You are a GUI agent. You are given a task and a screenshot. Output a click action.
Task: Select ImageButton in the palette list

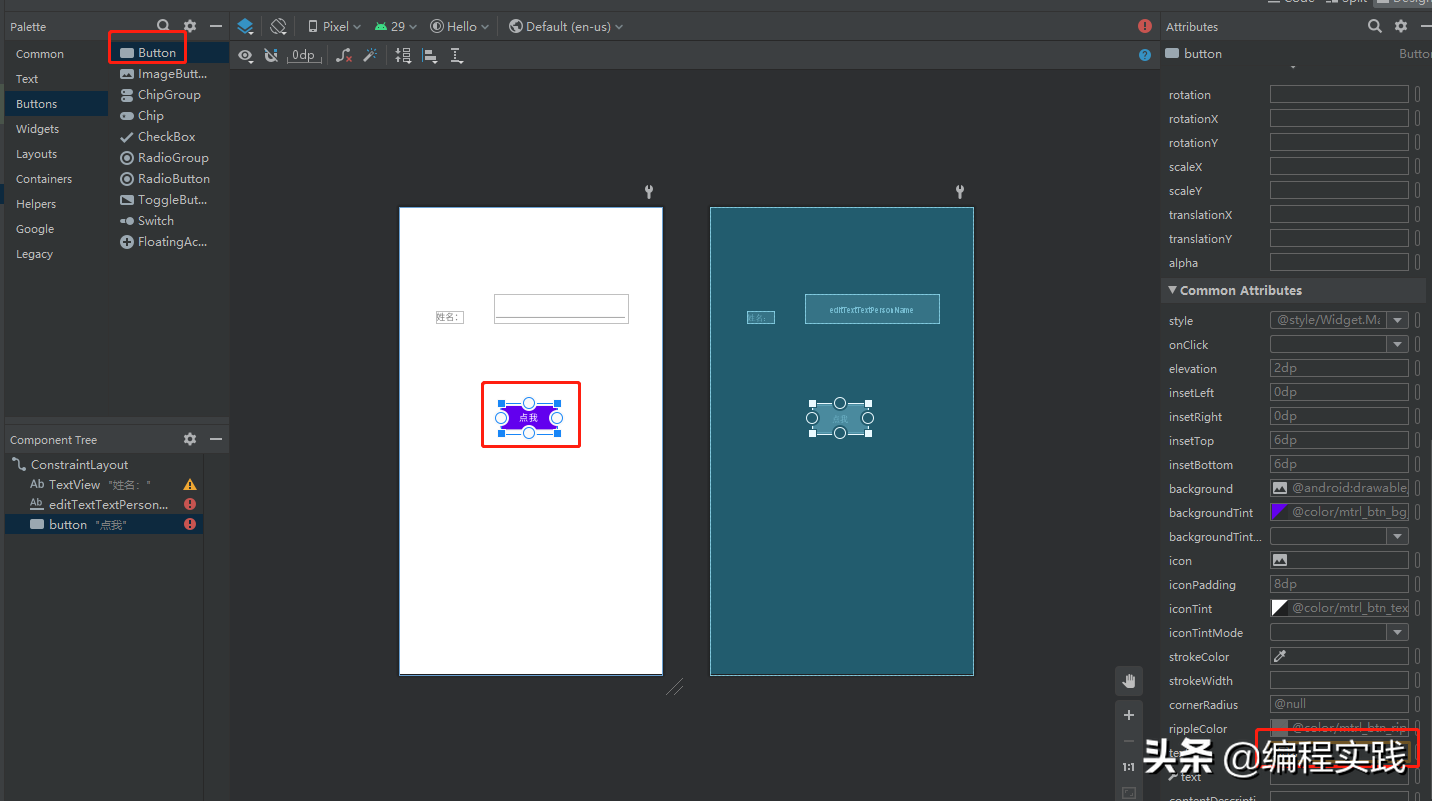[x=168, y=74]
